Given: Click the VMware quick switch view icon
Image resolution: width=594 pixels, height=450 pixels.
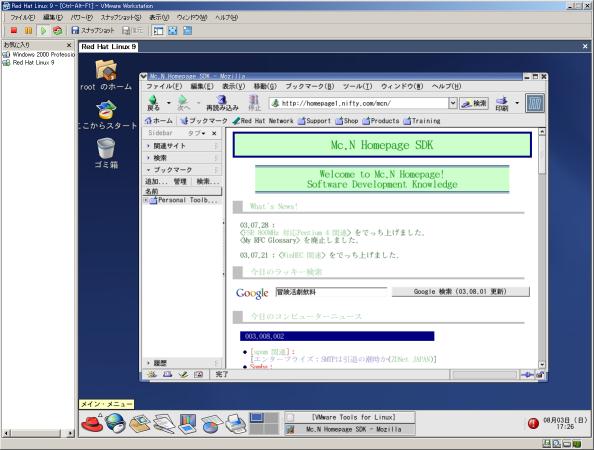Looking at the screenshot, I should point(188,31).
